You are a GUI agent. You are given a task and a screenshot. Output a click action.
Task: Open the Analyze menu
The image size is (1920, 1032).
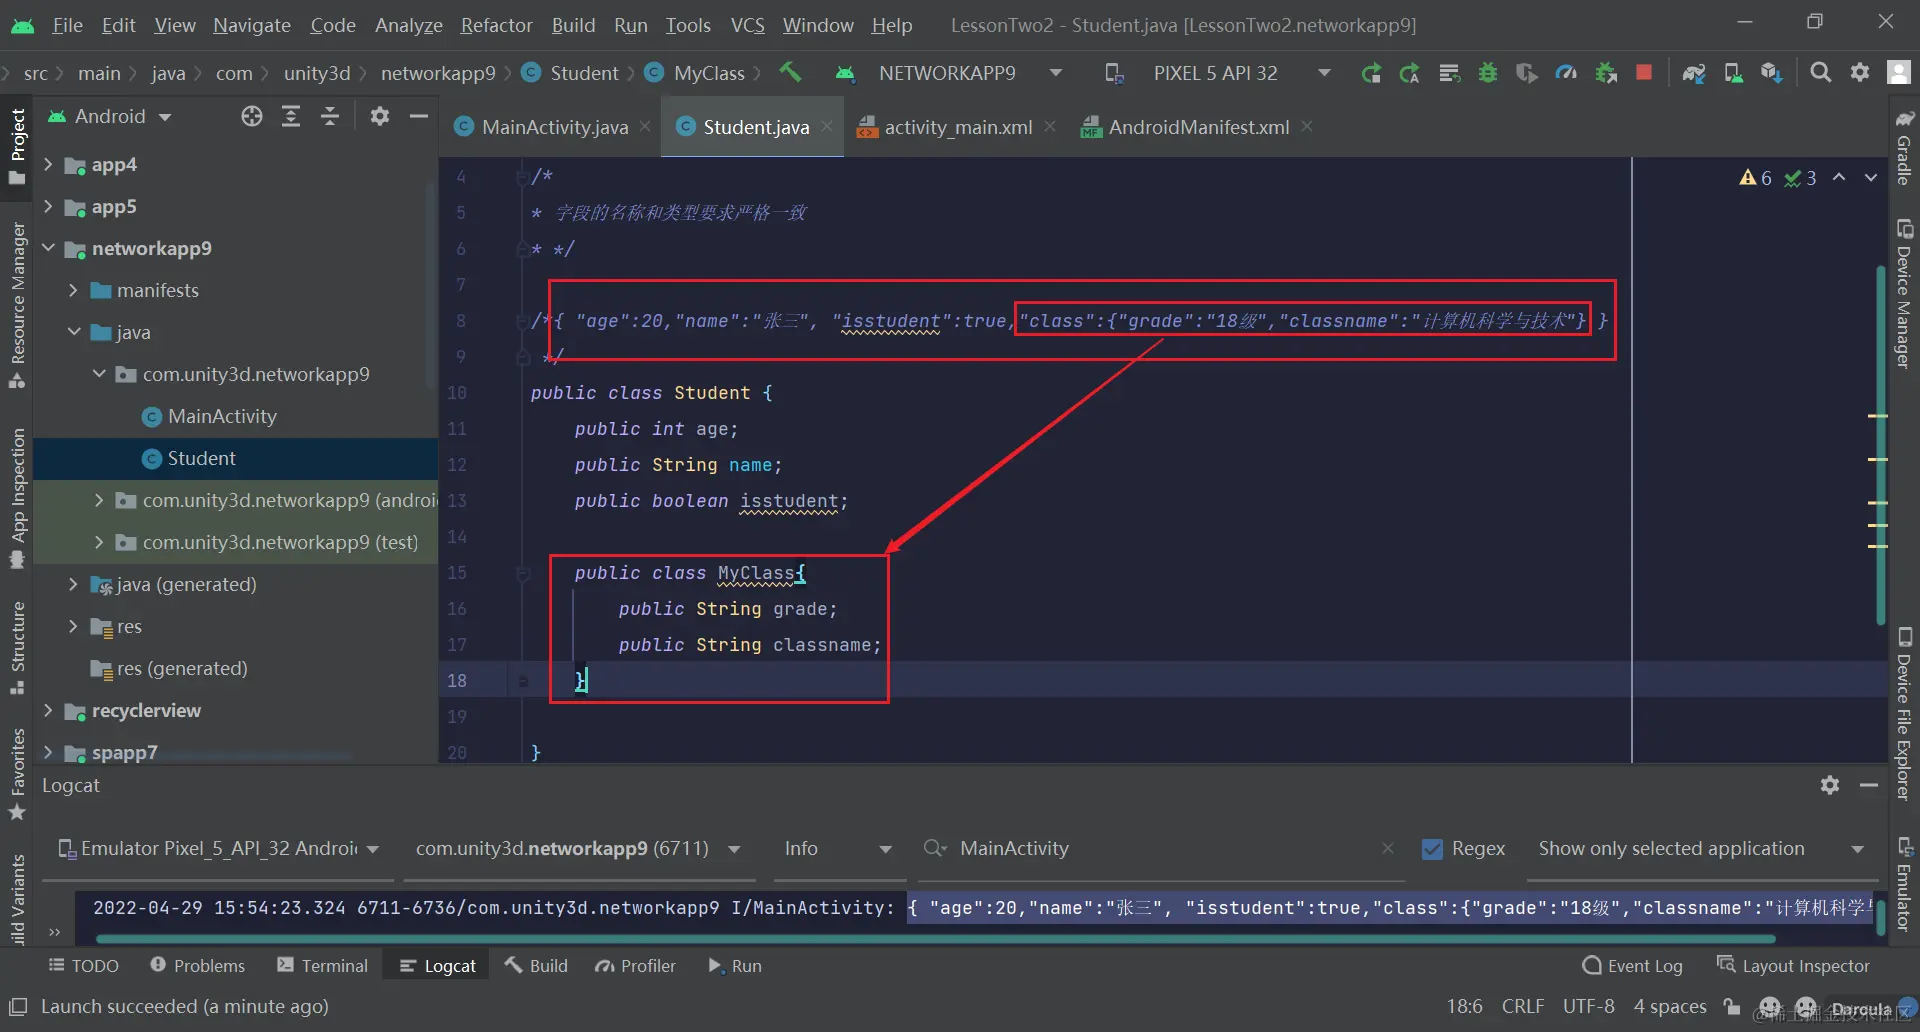click(x=409, y=25)
